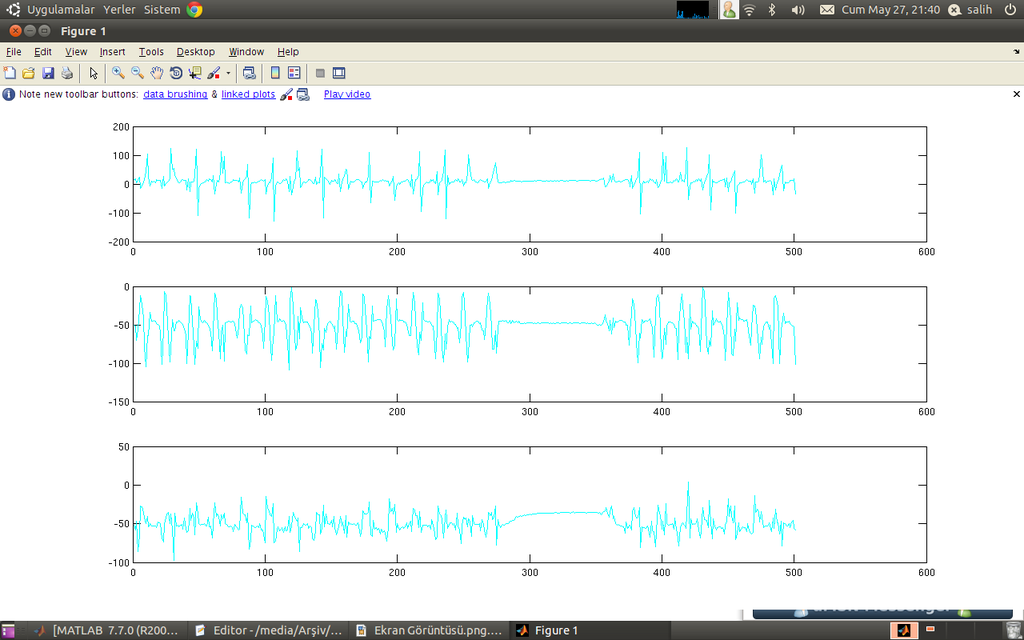The height and width of the screenshot is (640, 1024).
Task: Enable the Rotate 3D tool
Action: click(176, 73)
